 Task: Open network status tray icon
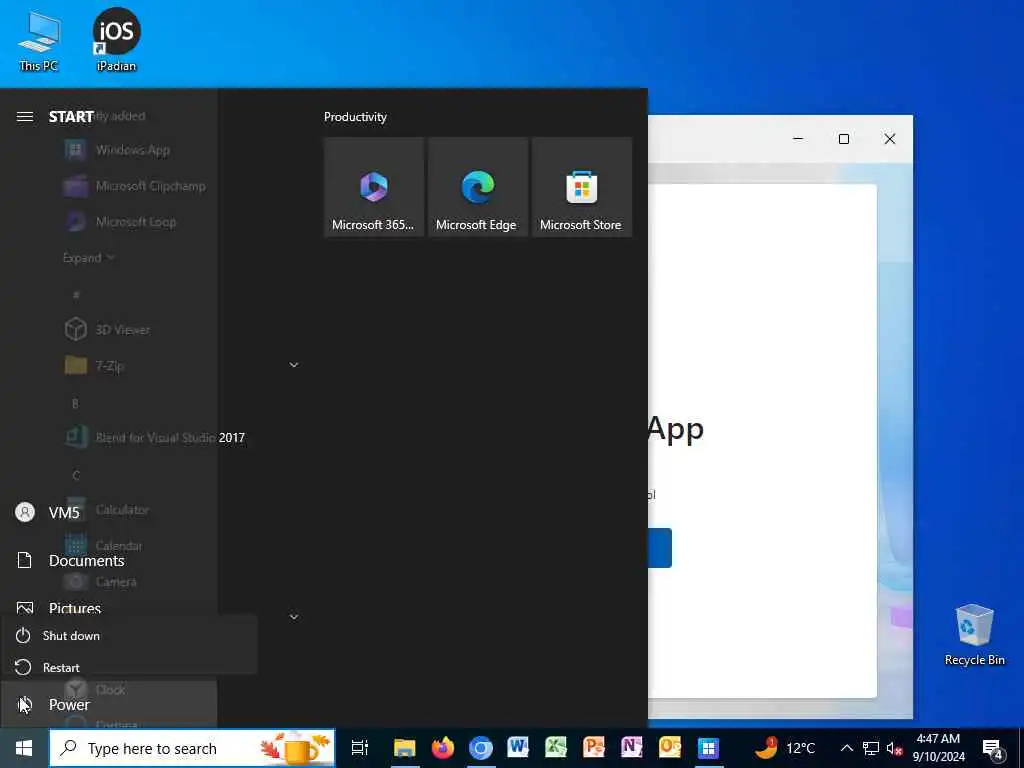pos(871,748)
